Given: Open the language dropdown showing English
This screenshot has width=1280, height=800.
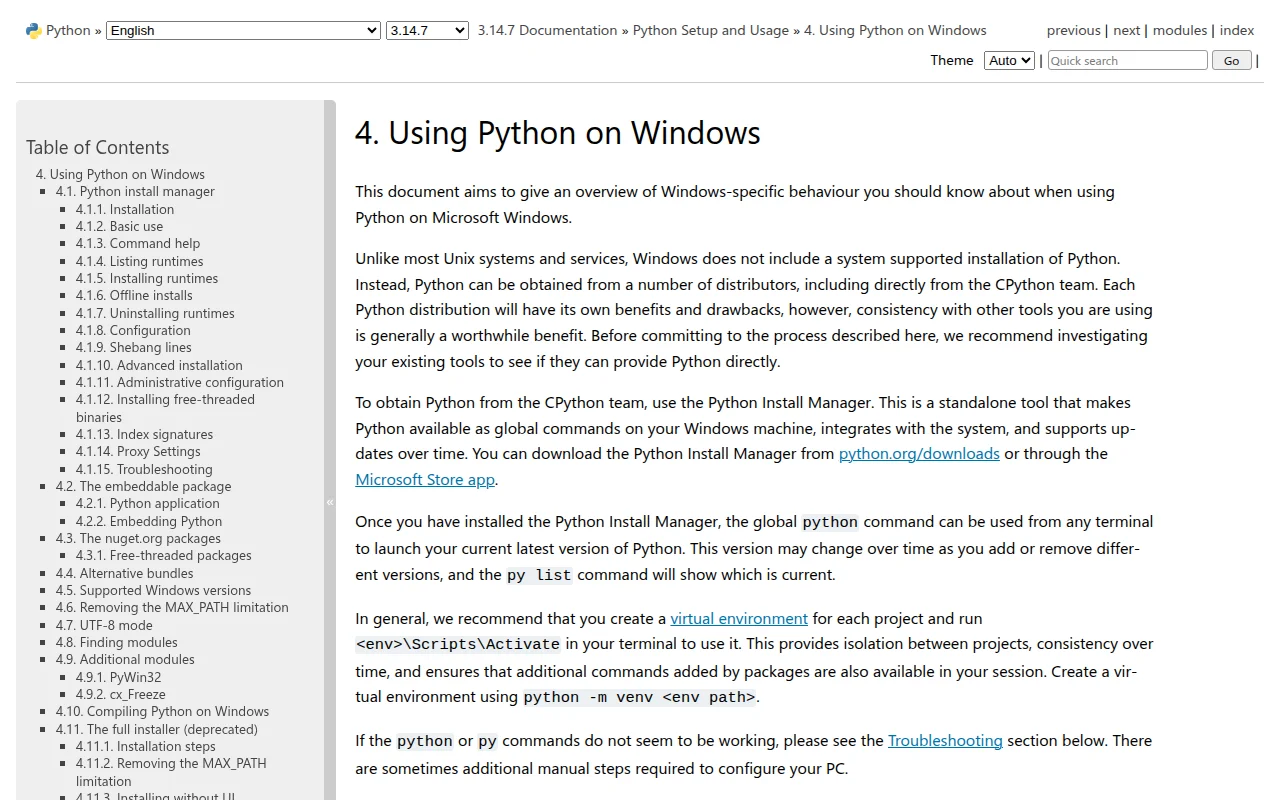Looking at the screenshot, I should [243, 30].
